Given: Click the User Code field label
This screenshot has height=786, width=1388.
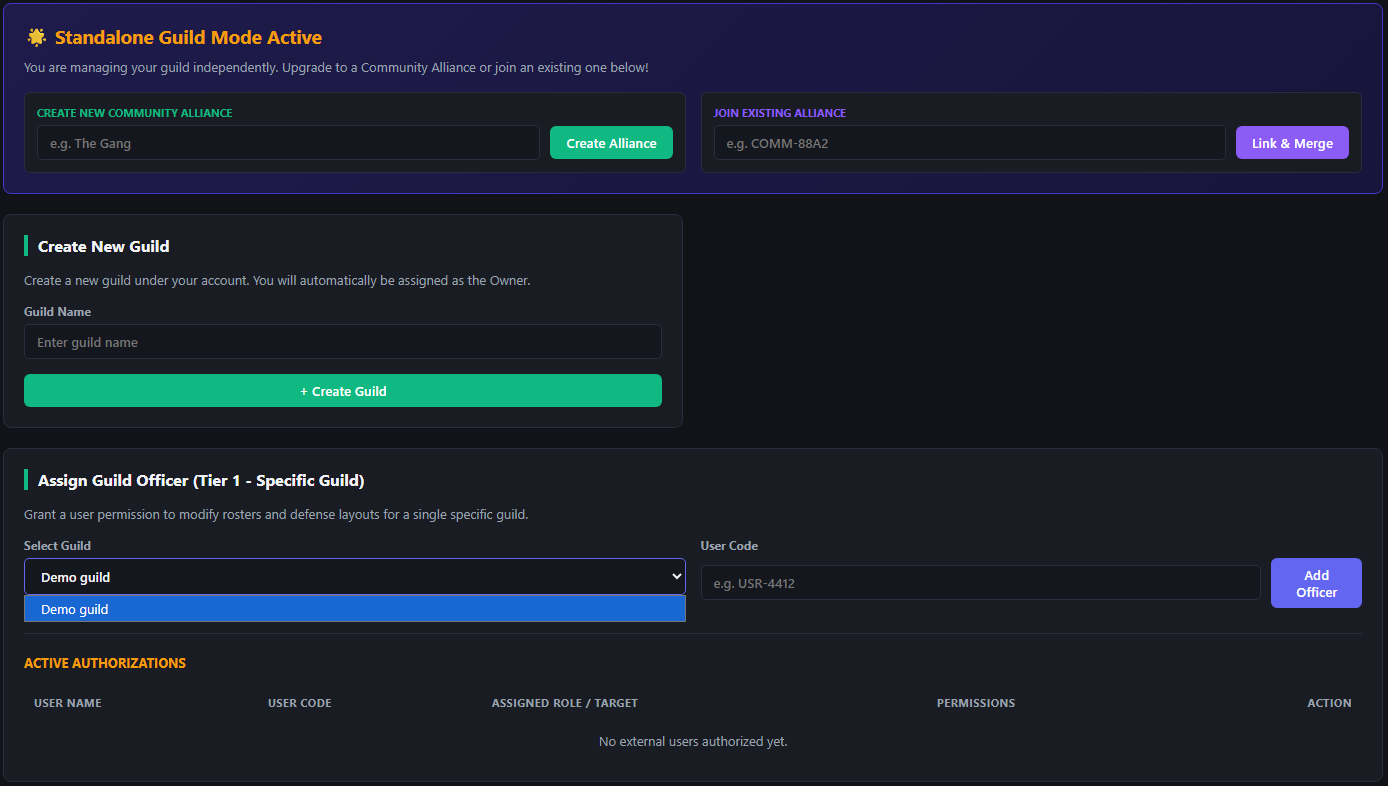Looking at the screenshot, I should (x=729, y=546).
